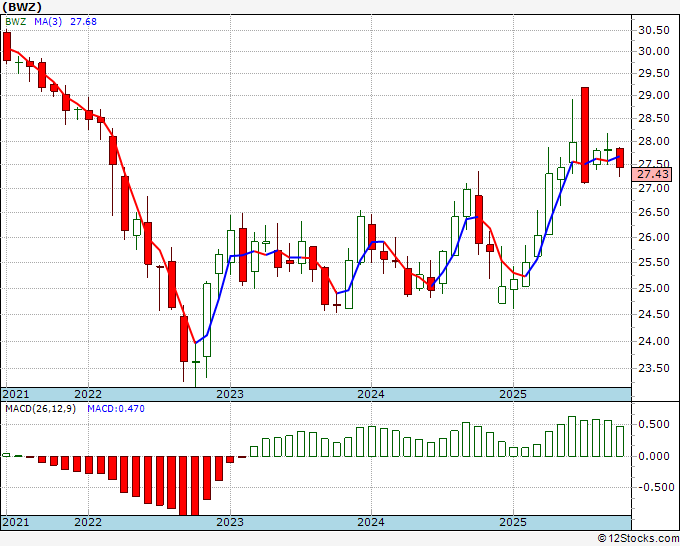
Task: Click the 12Stocks.com copyright text
Action: (638, 539)
